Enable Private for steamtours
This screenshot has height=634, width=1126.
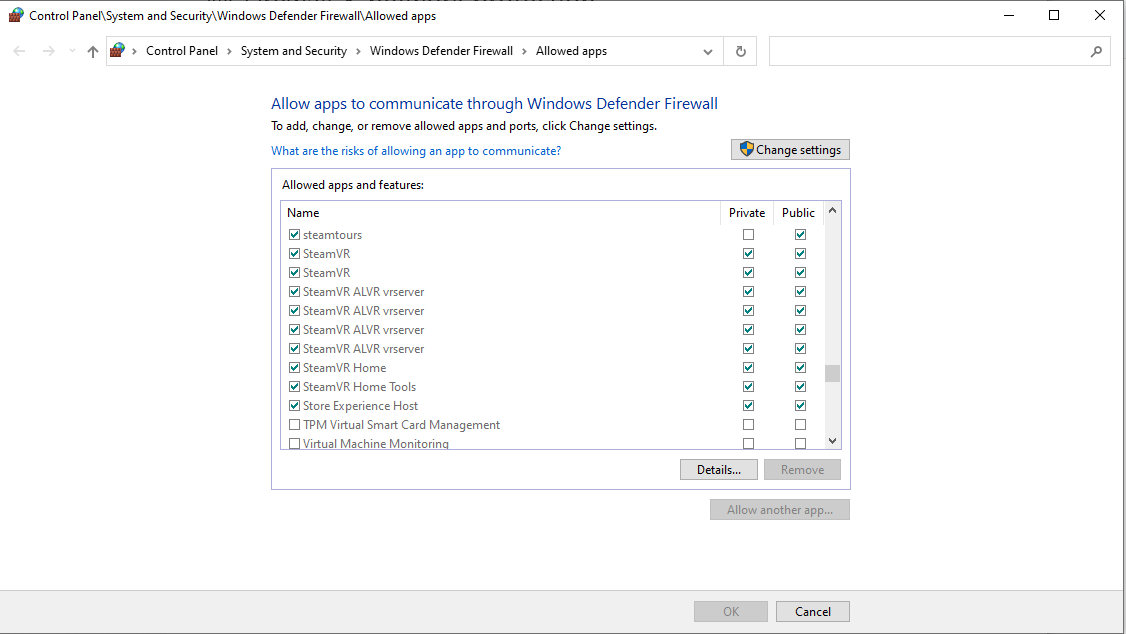pos(748,235)
